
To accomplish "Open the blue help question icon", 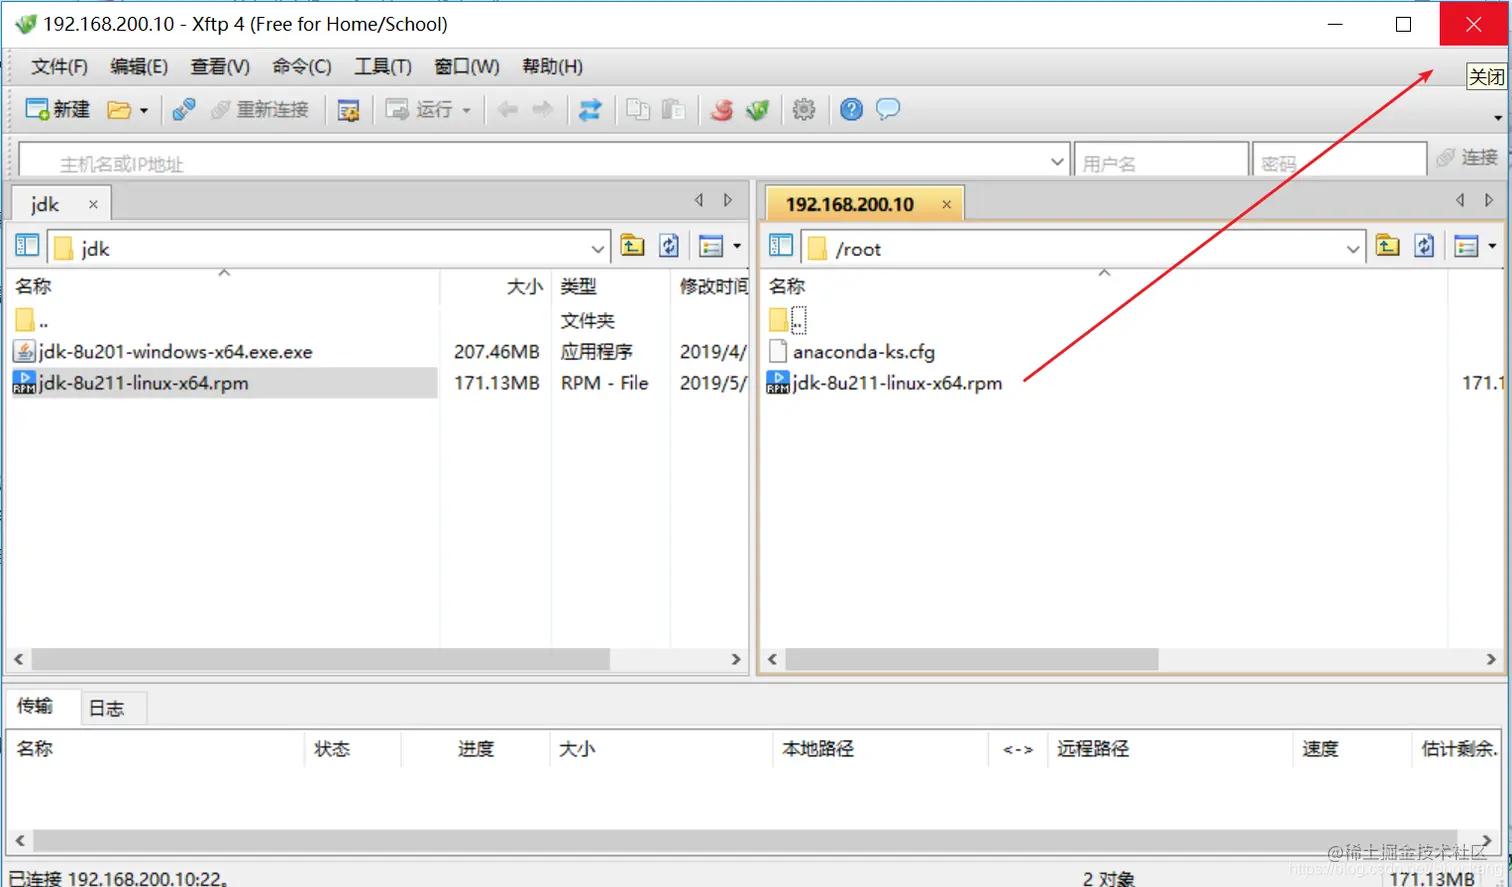I will tap(851, 109).
